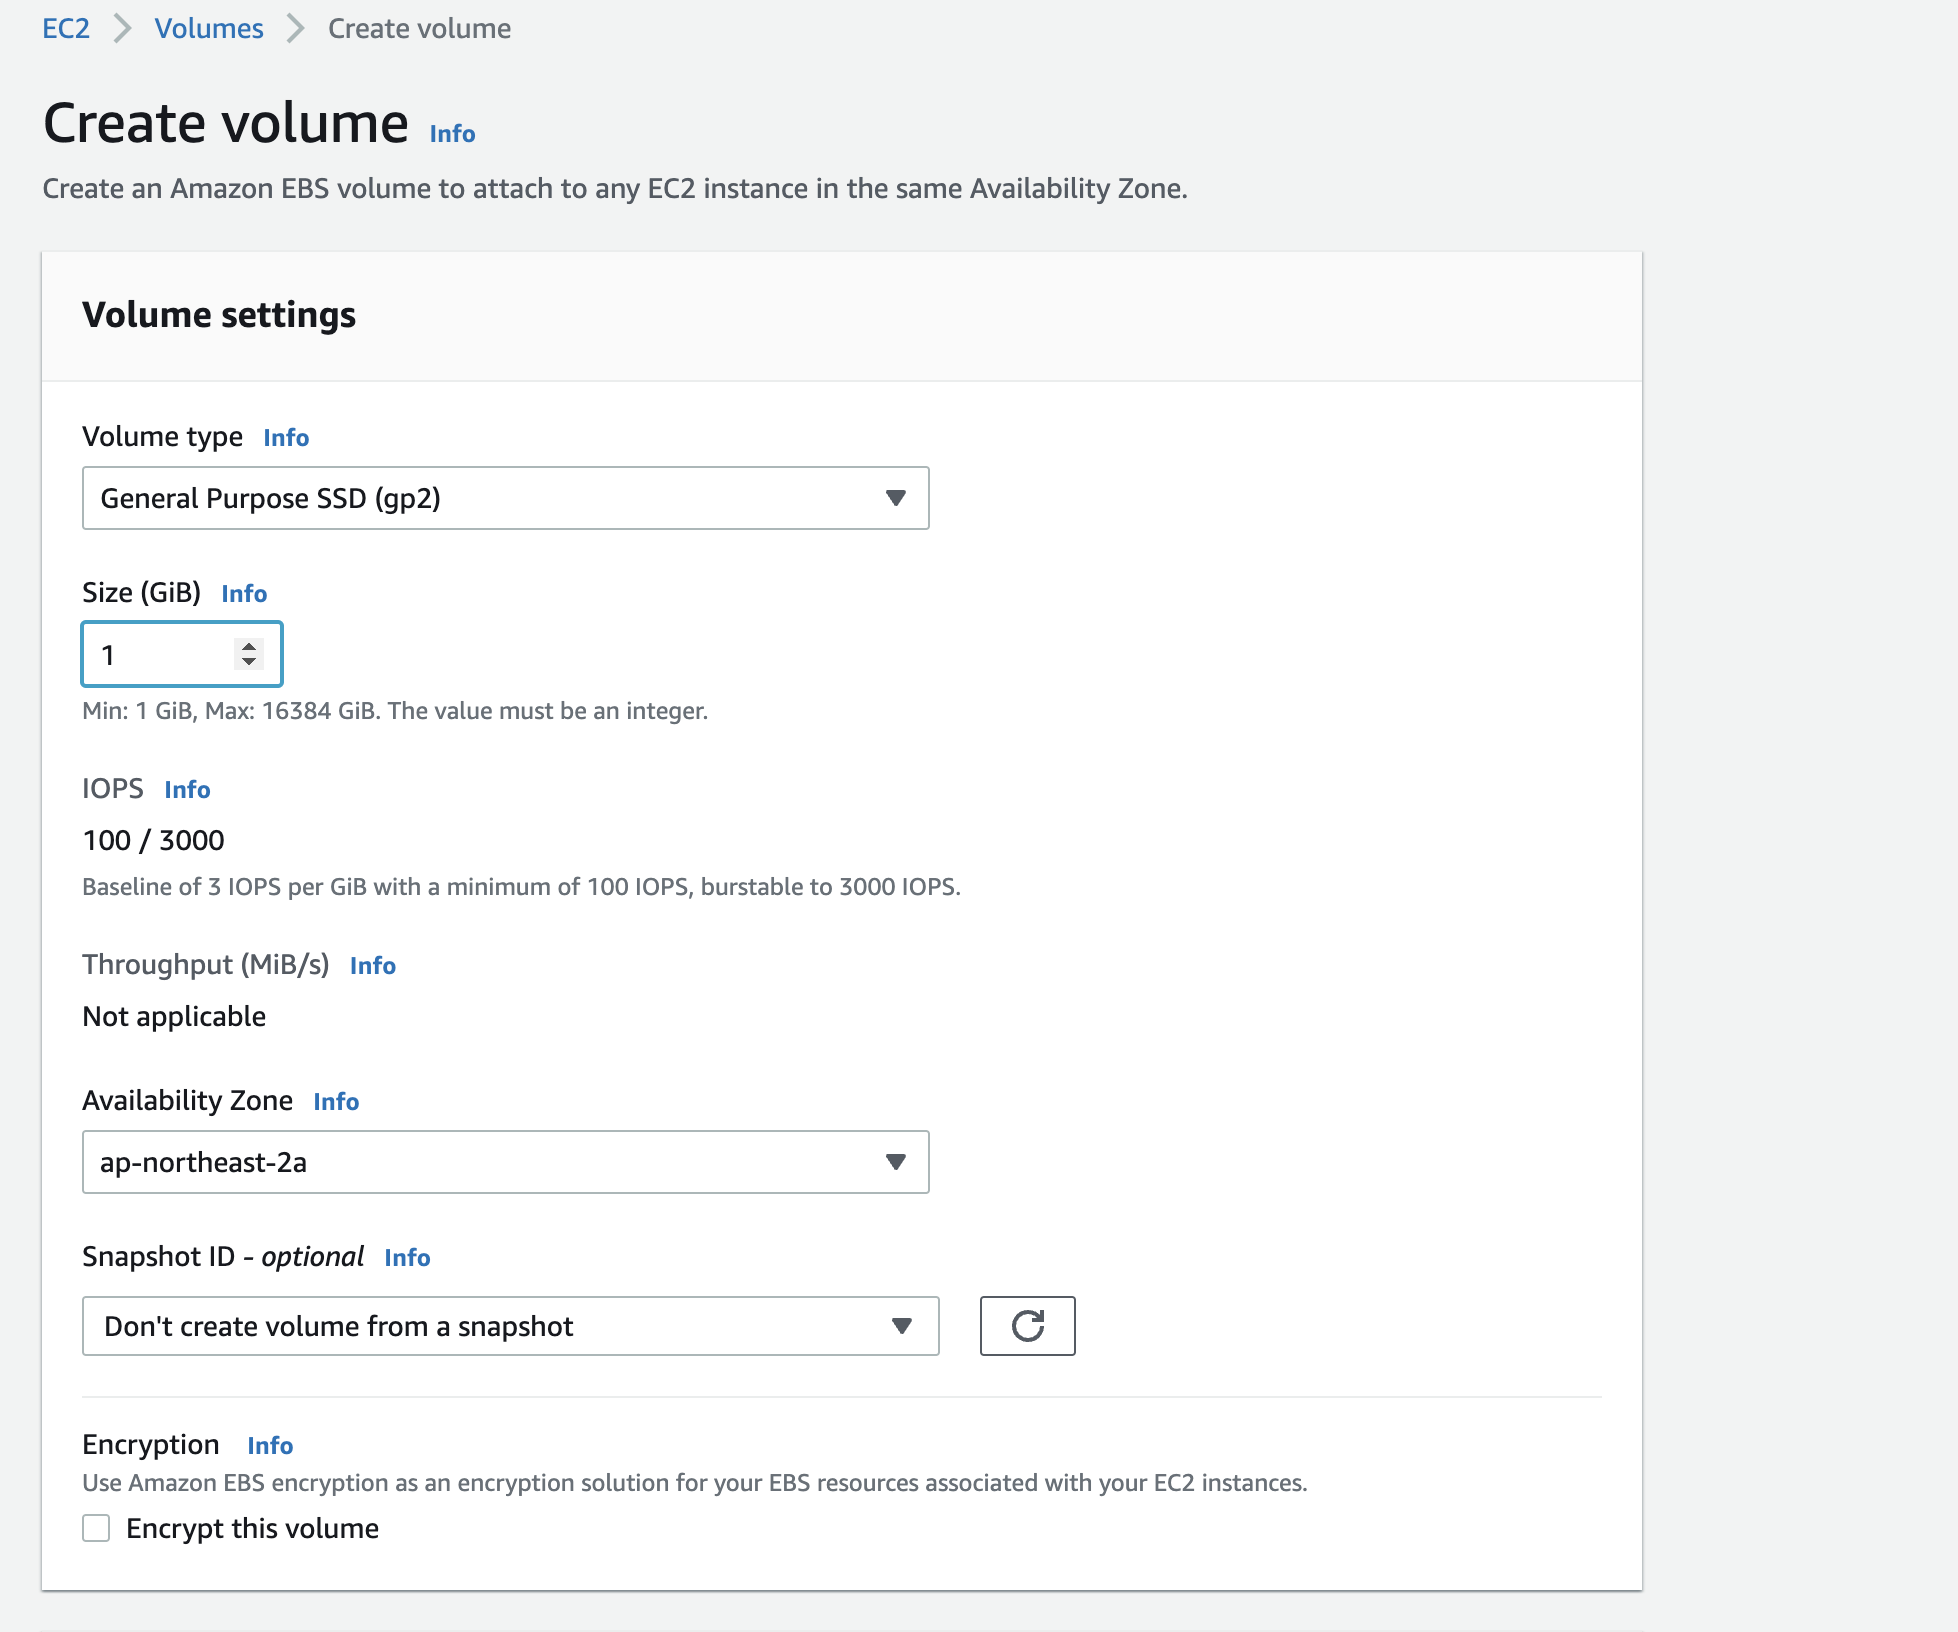
Task: Click the Encrypt this volume label text
Action: [x=252, y=1528]
